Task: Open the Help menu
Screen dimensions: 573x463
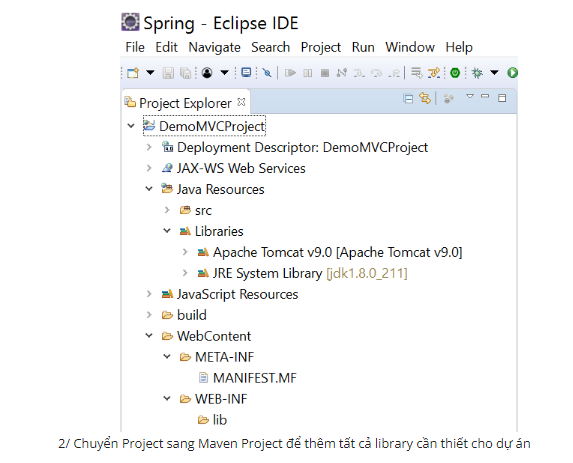Action: (459, 48)
